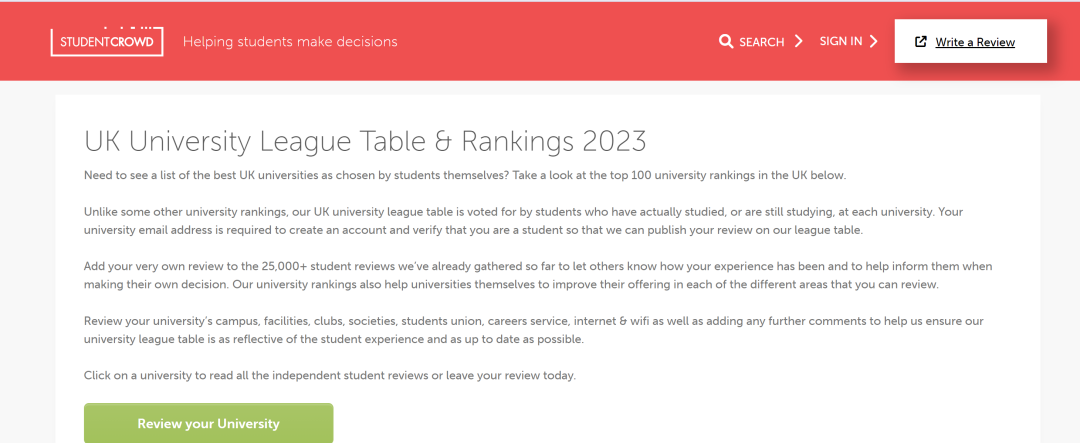
Task: Click the Helping students make decisions tagline
Action: pos(290,41)
